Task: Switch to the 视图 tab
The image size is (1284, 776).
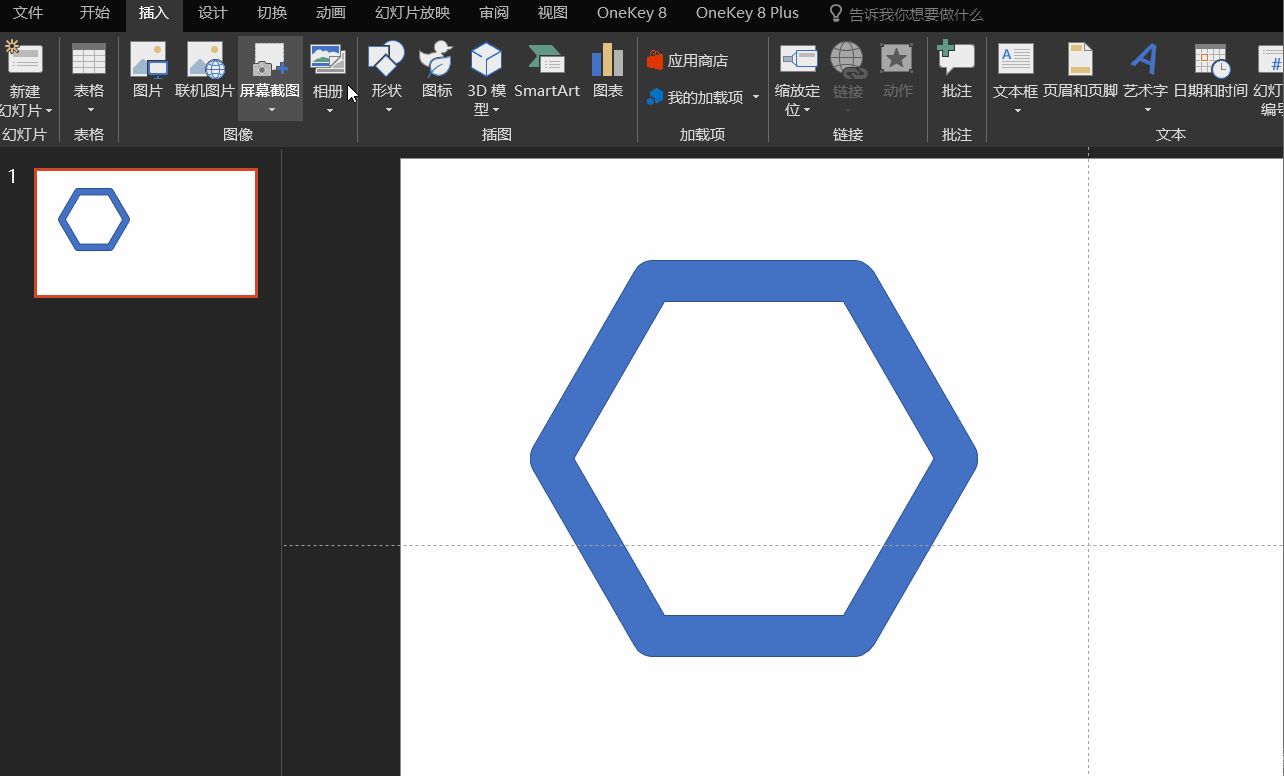Action: [553, 14]
